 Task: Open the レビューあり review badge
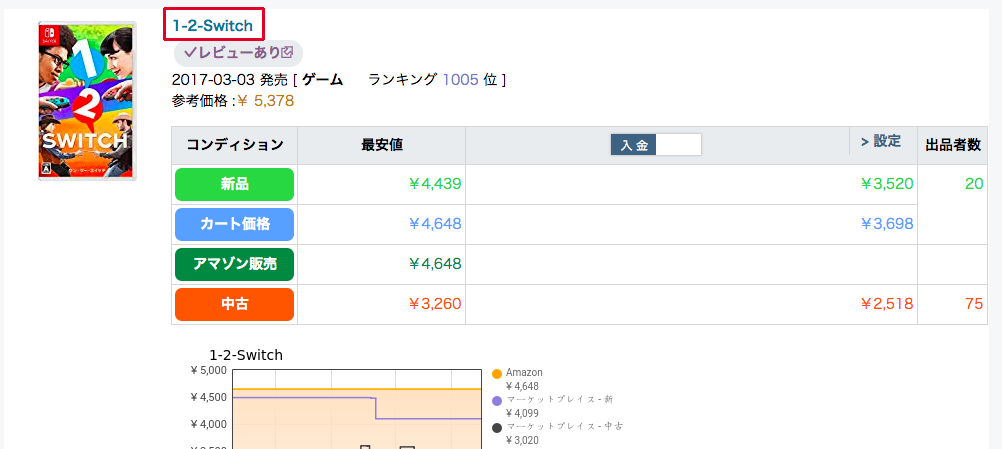coord(238,53)
